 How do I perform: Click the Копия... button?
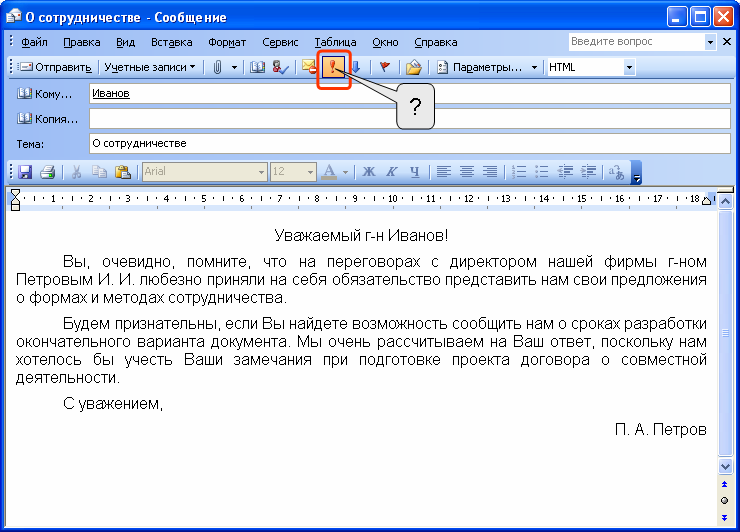click(x=47, y=119)
